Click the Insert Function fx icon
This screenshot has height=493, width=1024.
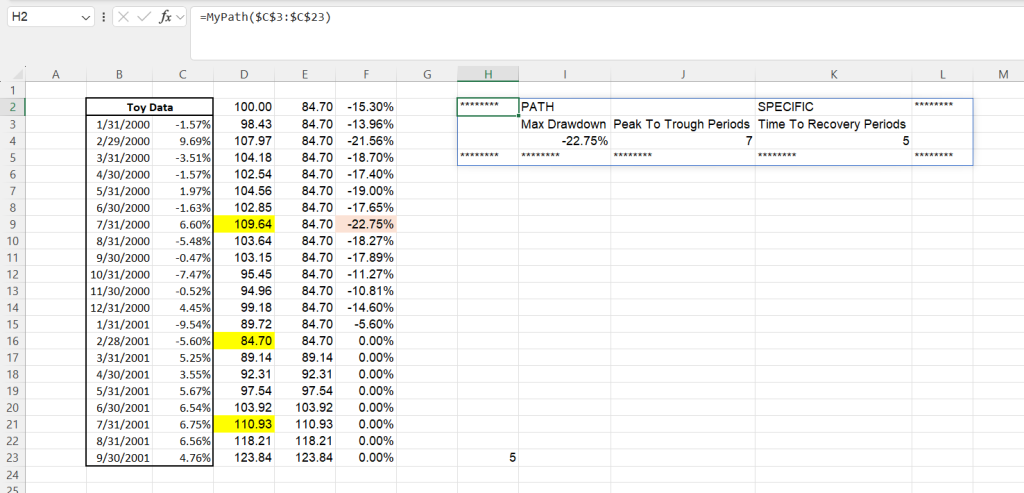tap(167, 18)
